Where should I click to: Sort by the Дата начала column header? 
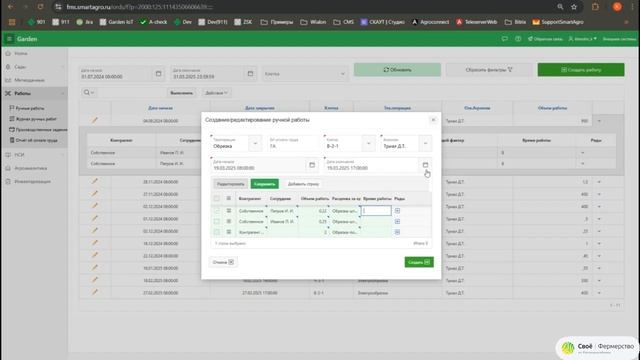pos(160,108)
